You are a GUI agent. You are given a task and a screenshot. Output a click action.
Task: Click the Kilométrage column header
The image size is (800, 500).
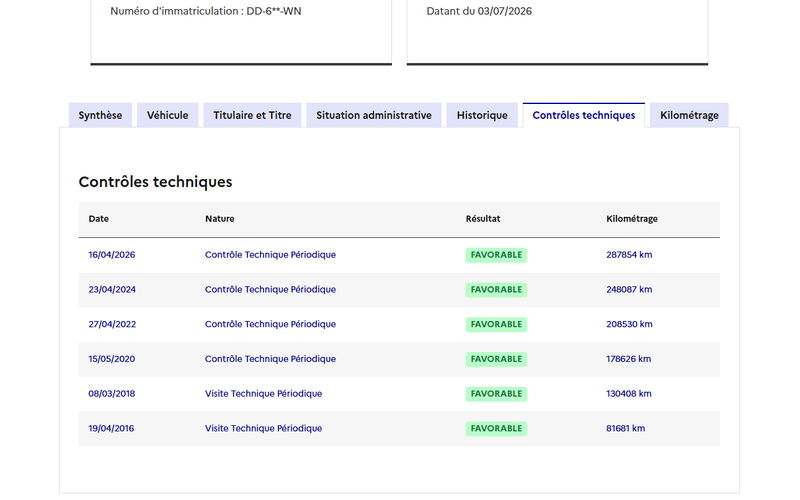tap(632, 219)
